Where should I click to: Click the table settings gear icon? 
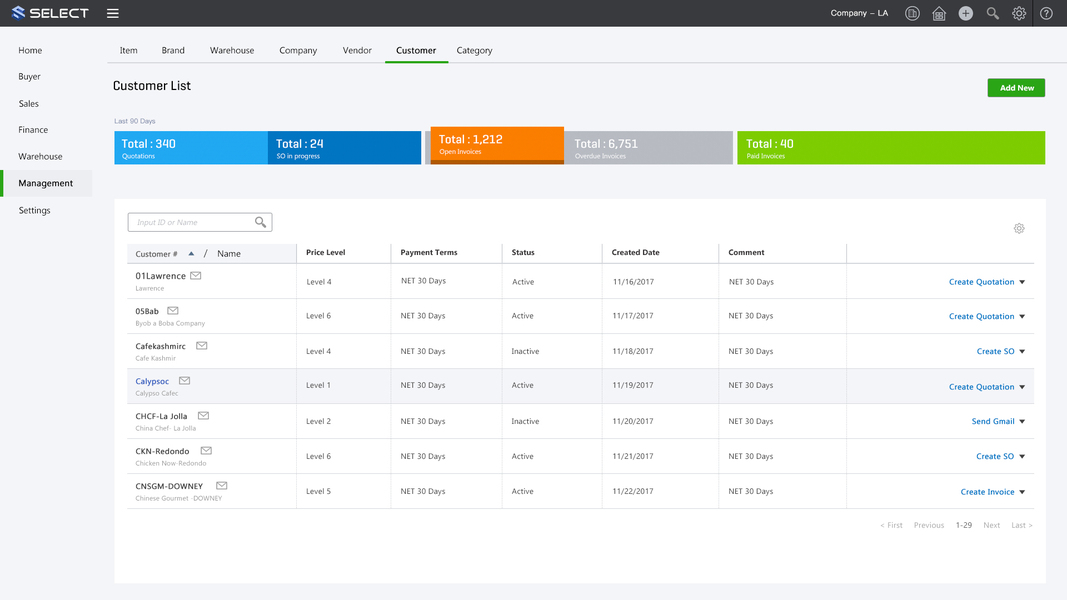pyautogui.click(x=1019, y=229)
